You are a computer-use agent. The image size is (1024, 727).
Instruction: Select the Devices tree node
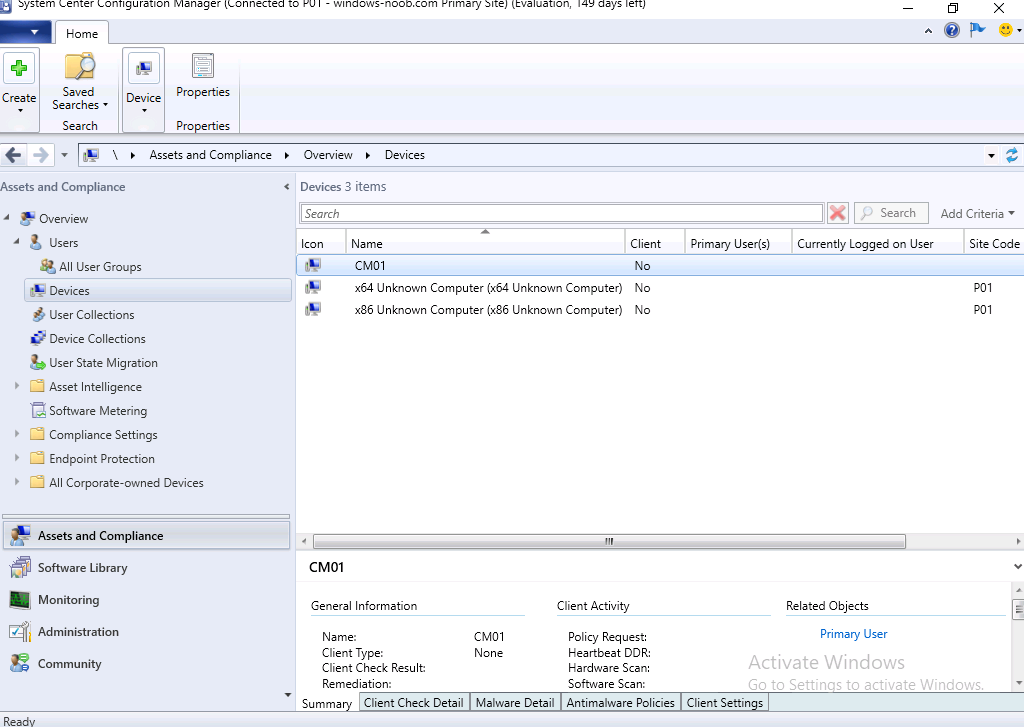(x=158, y=291)
